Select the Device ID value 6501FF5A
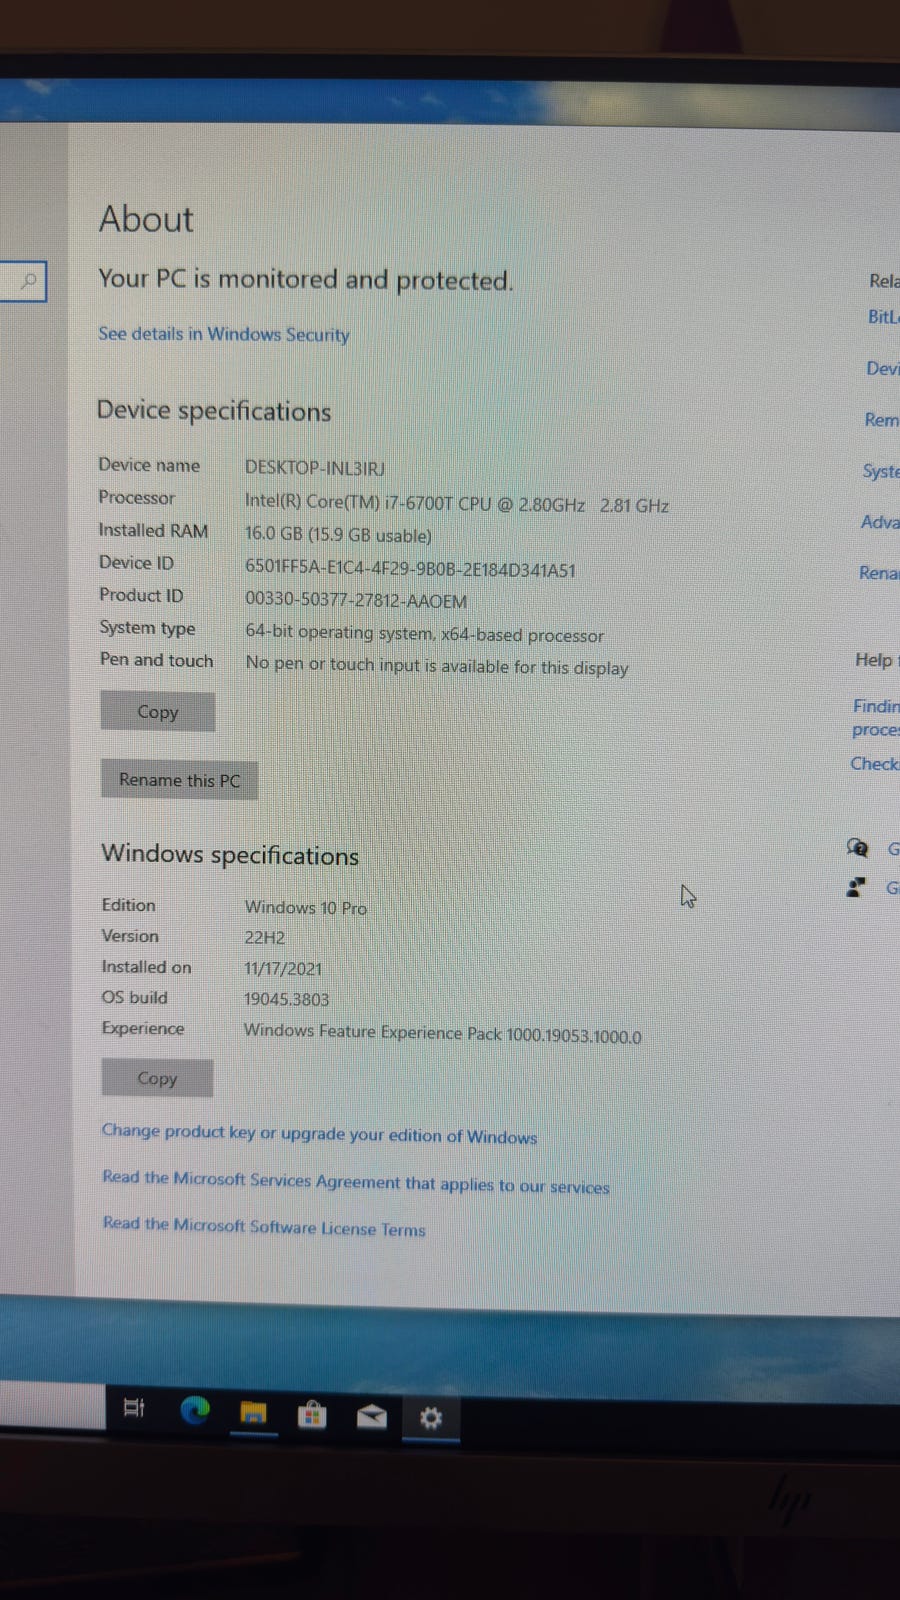 (x=410, y=570)
